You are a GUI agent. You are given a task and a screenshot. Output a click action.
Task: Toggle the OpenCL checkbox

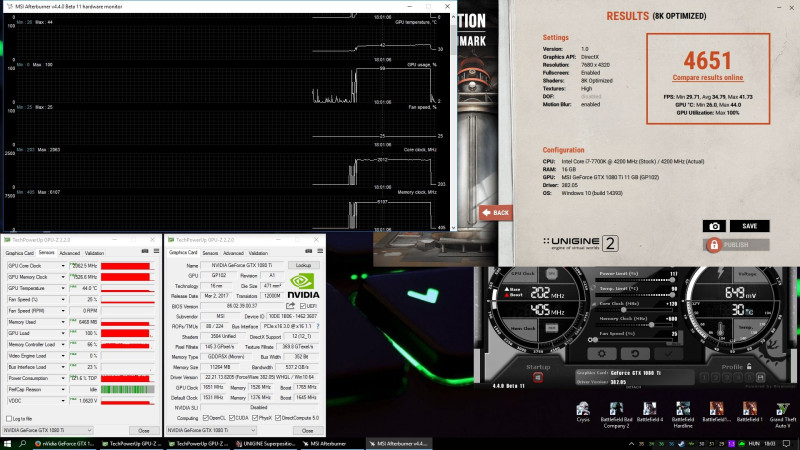point(206,418)
